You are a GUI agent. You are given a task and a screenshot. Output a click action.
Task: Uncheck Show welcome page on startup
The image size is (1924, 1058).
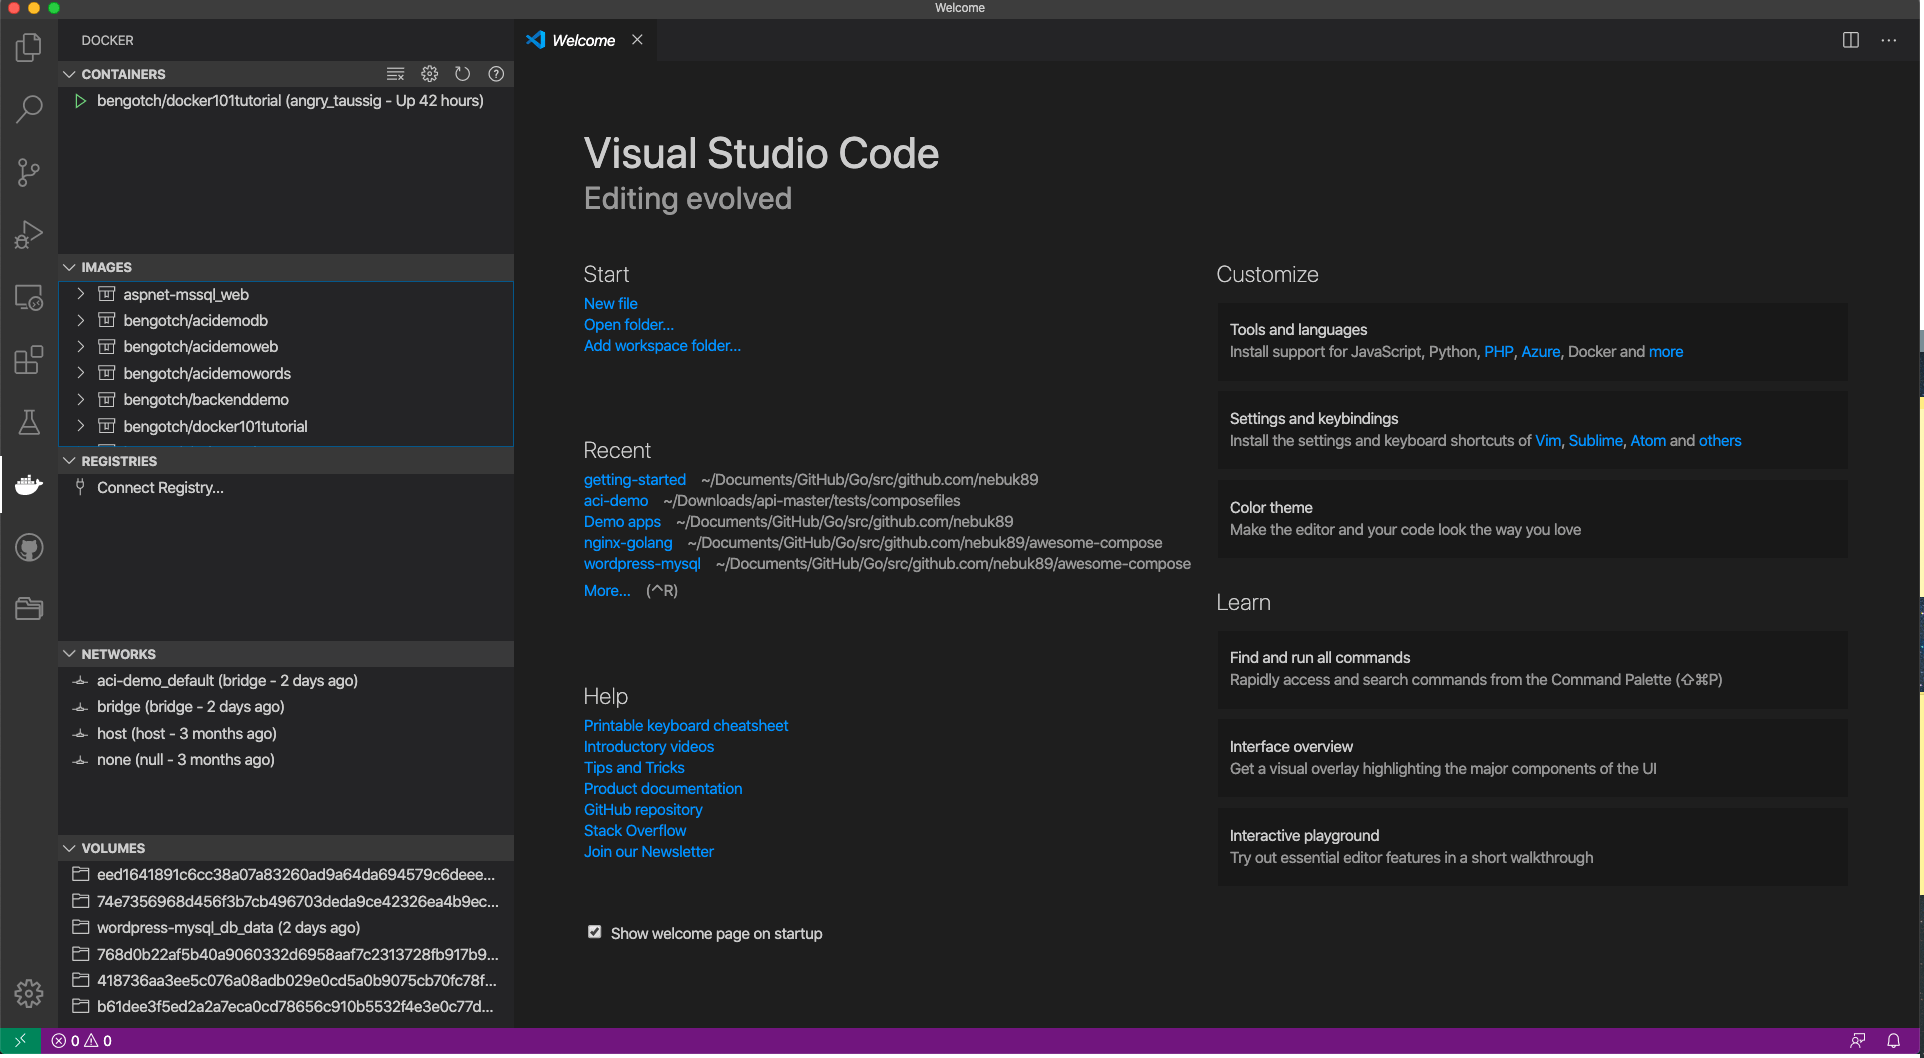(x=594, y=931)
